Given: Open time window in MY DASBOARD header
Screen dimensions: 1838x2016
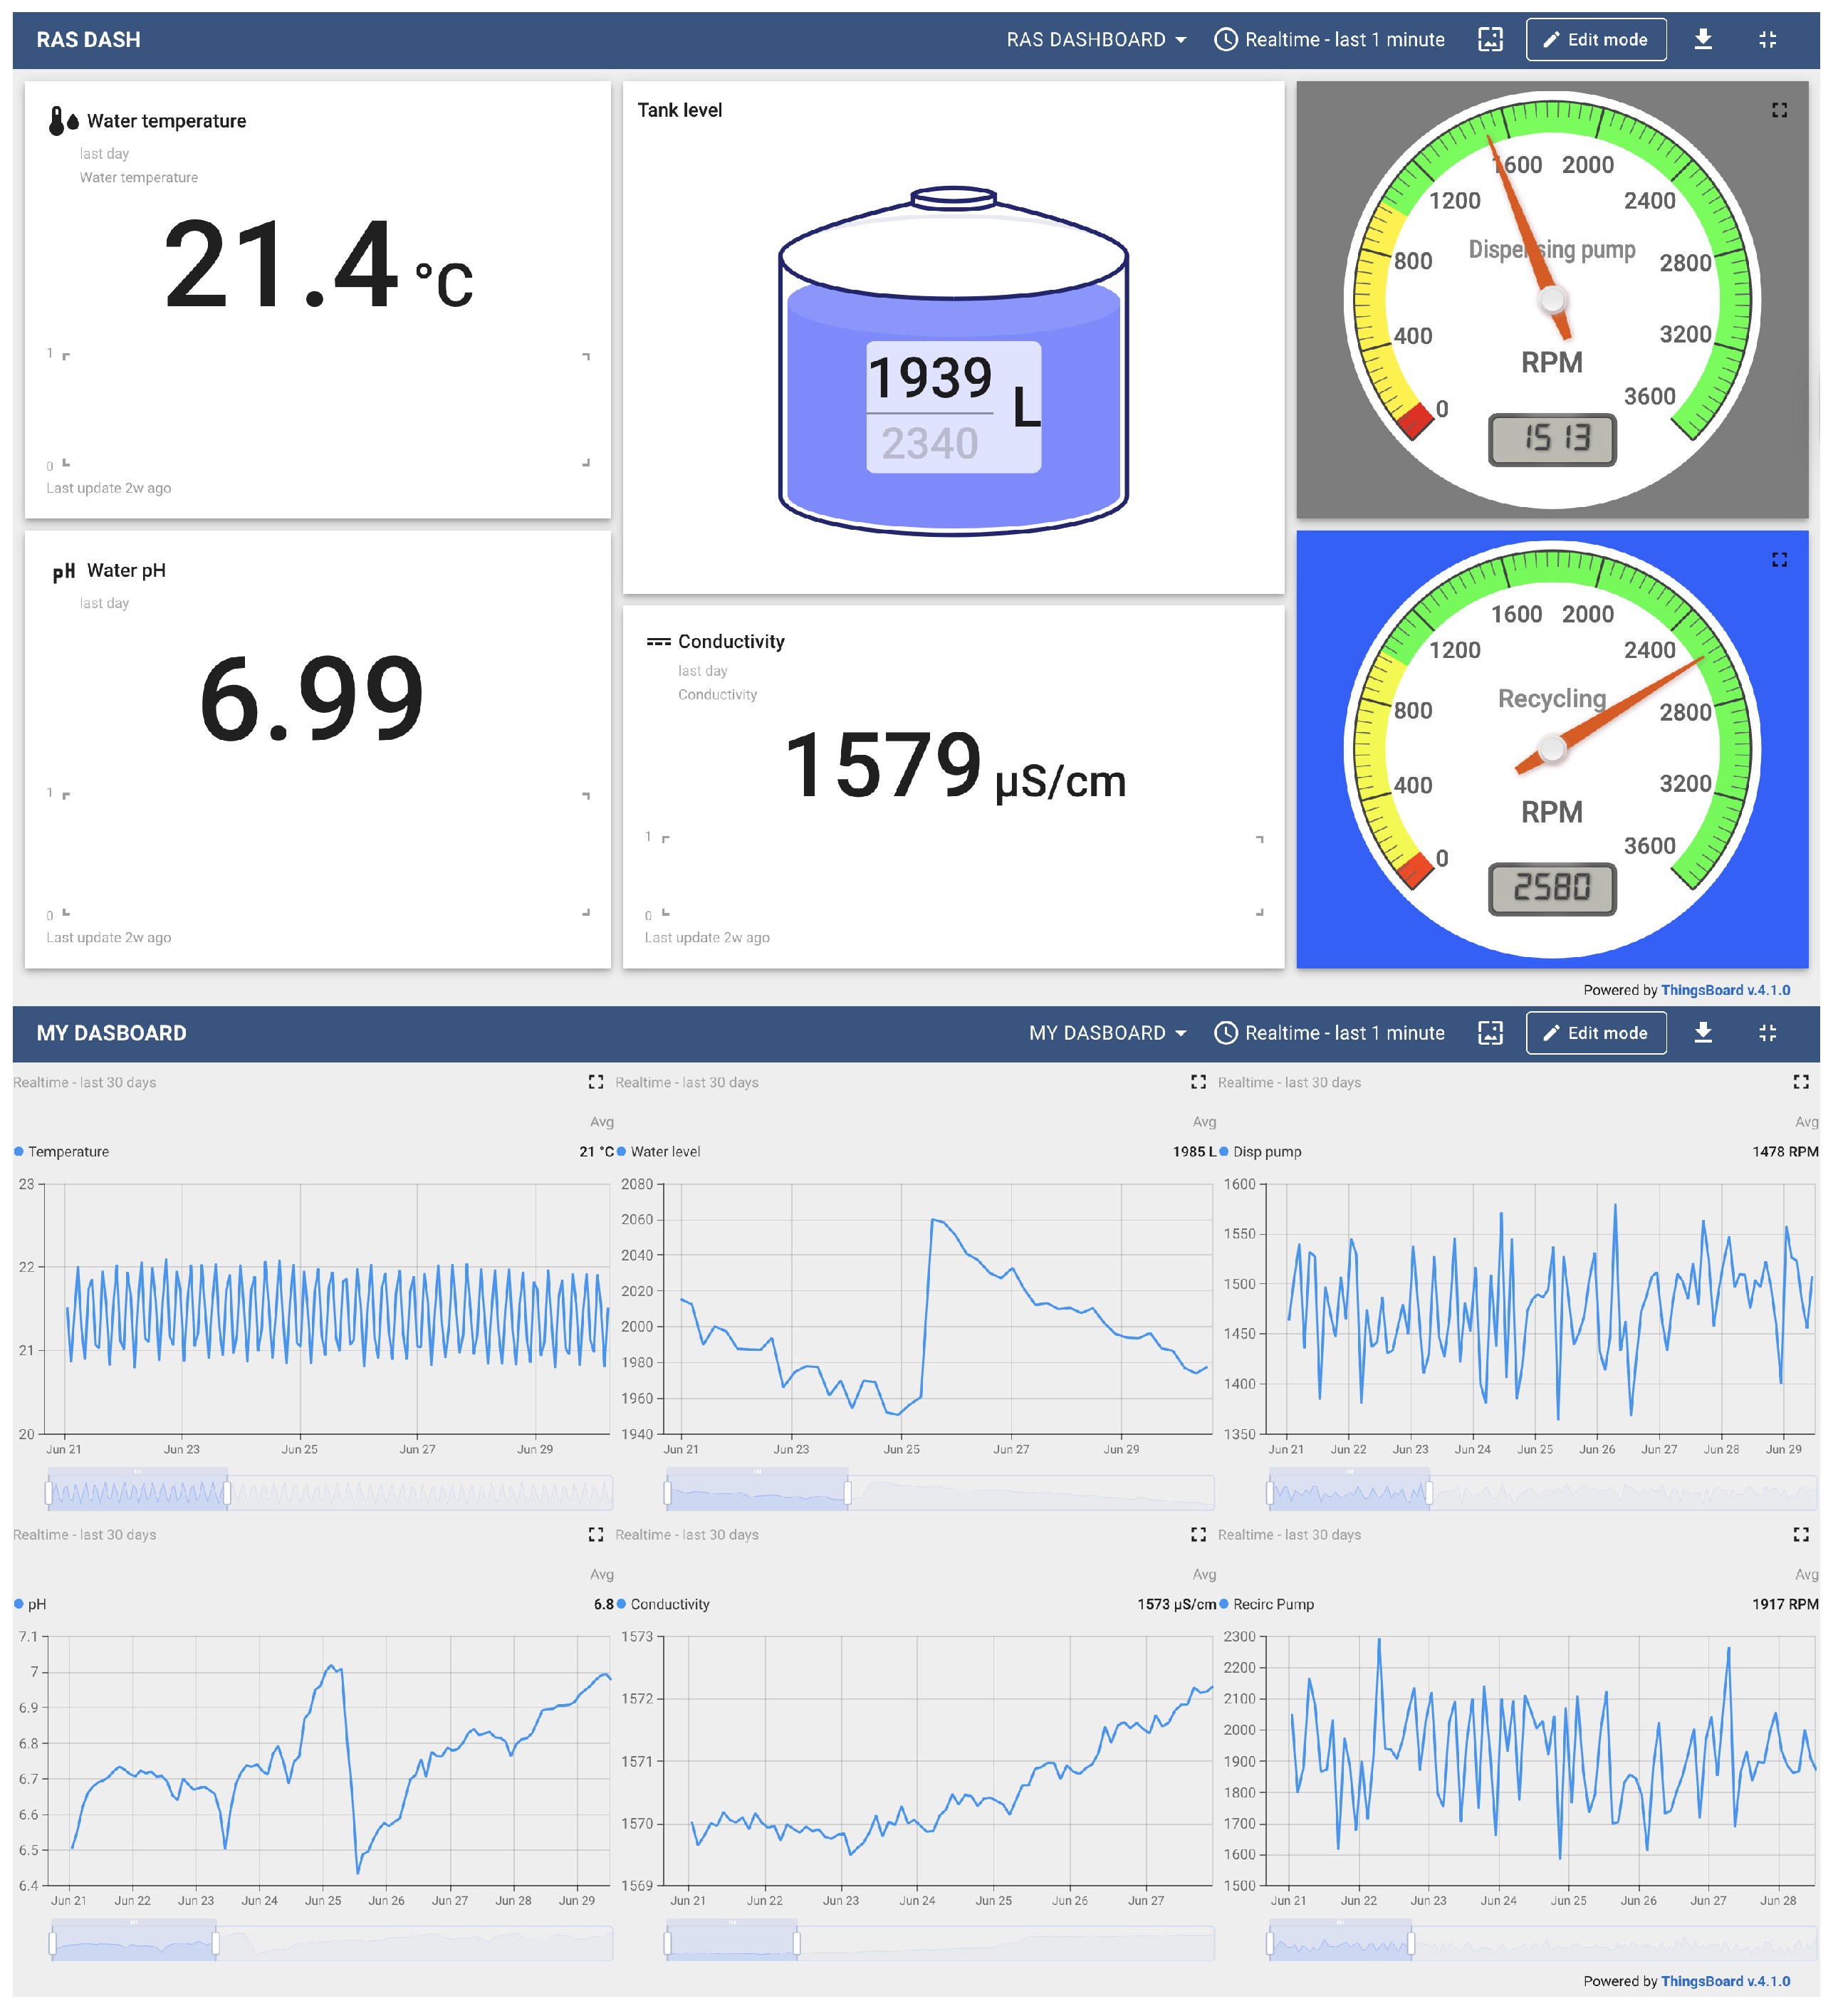Looking at the screenshot, I should click(x=1329, y=1033).
